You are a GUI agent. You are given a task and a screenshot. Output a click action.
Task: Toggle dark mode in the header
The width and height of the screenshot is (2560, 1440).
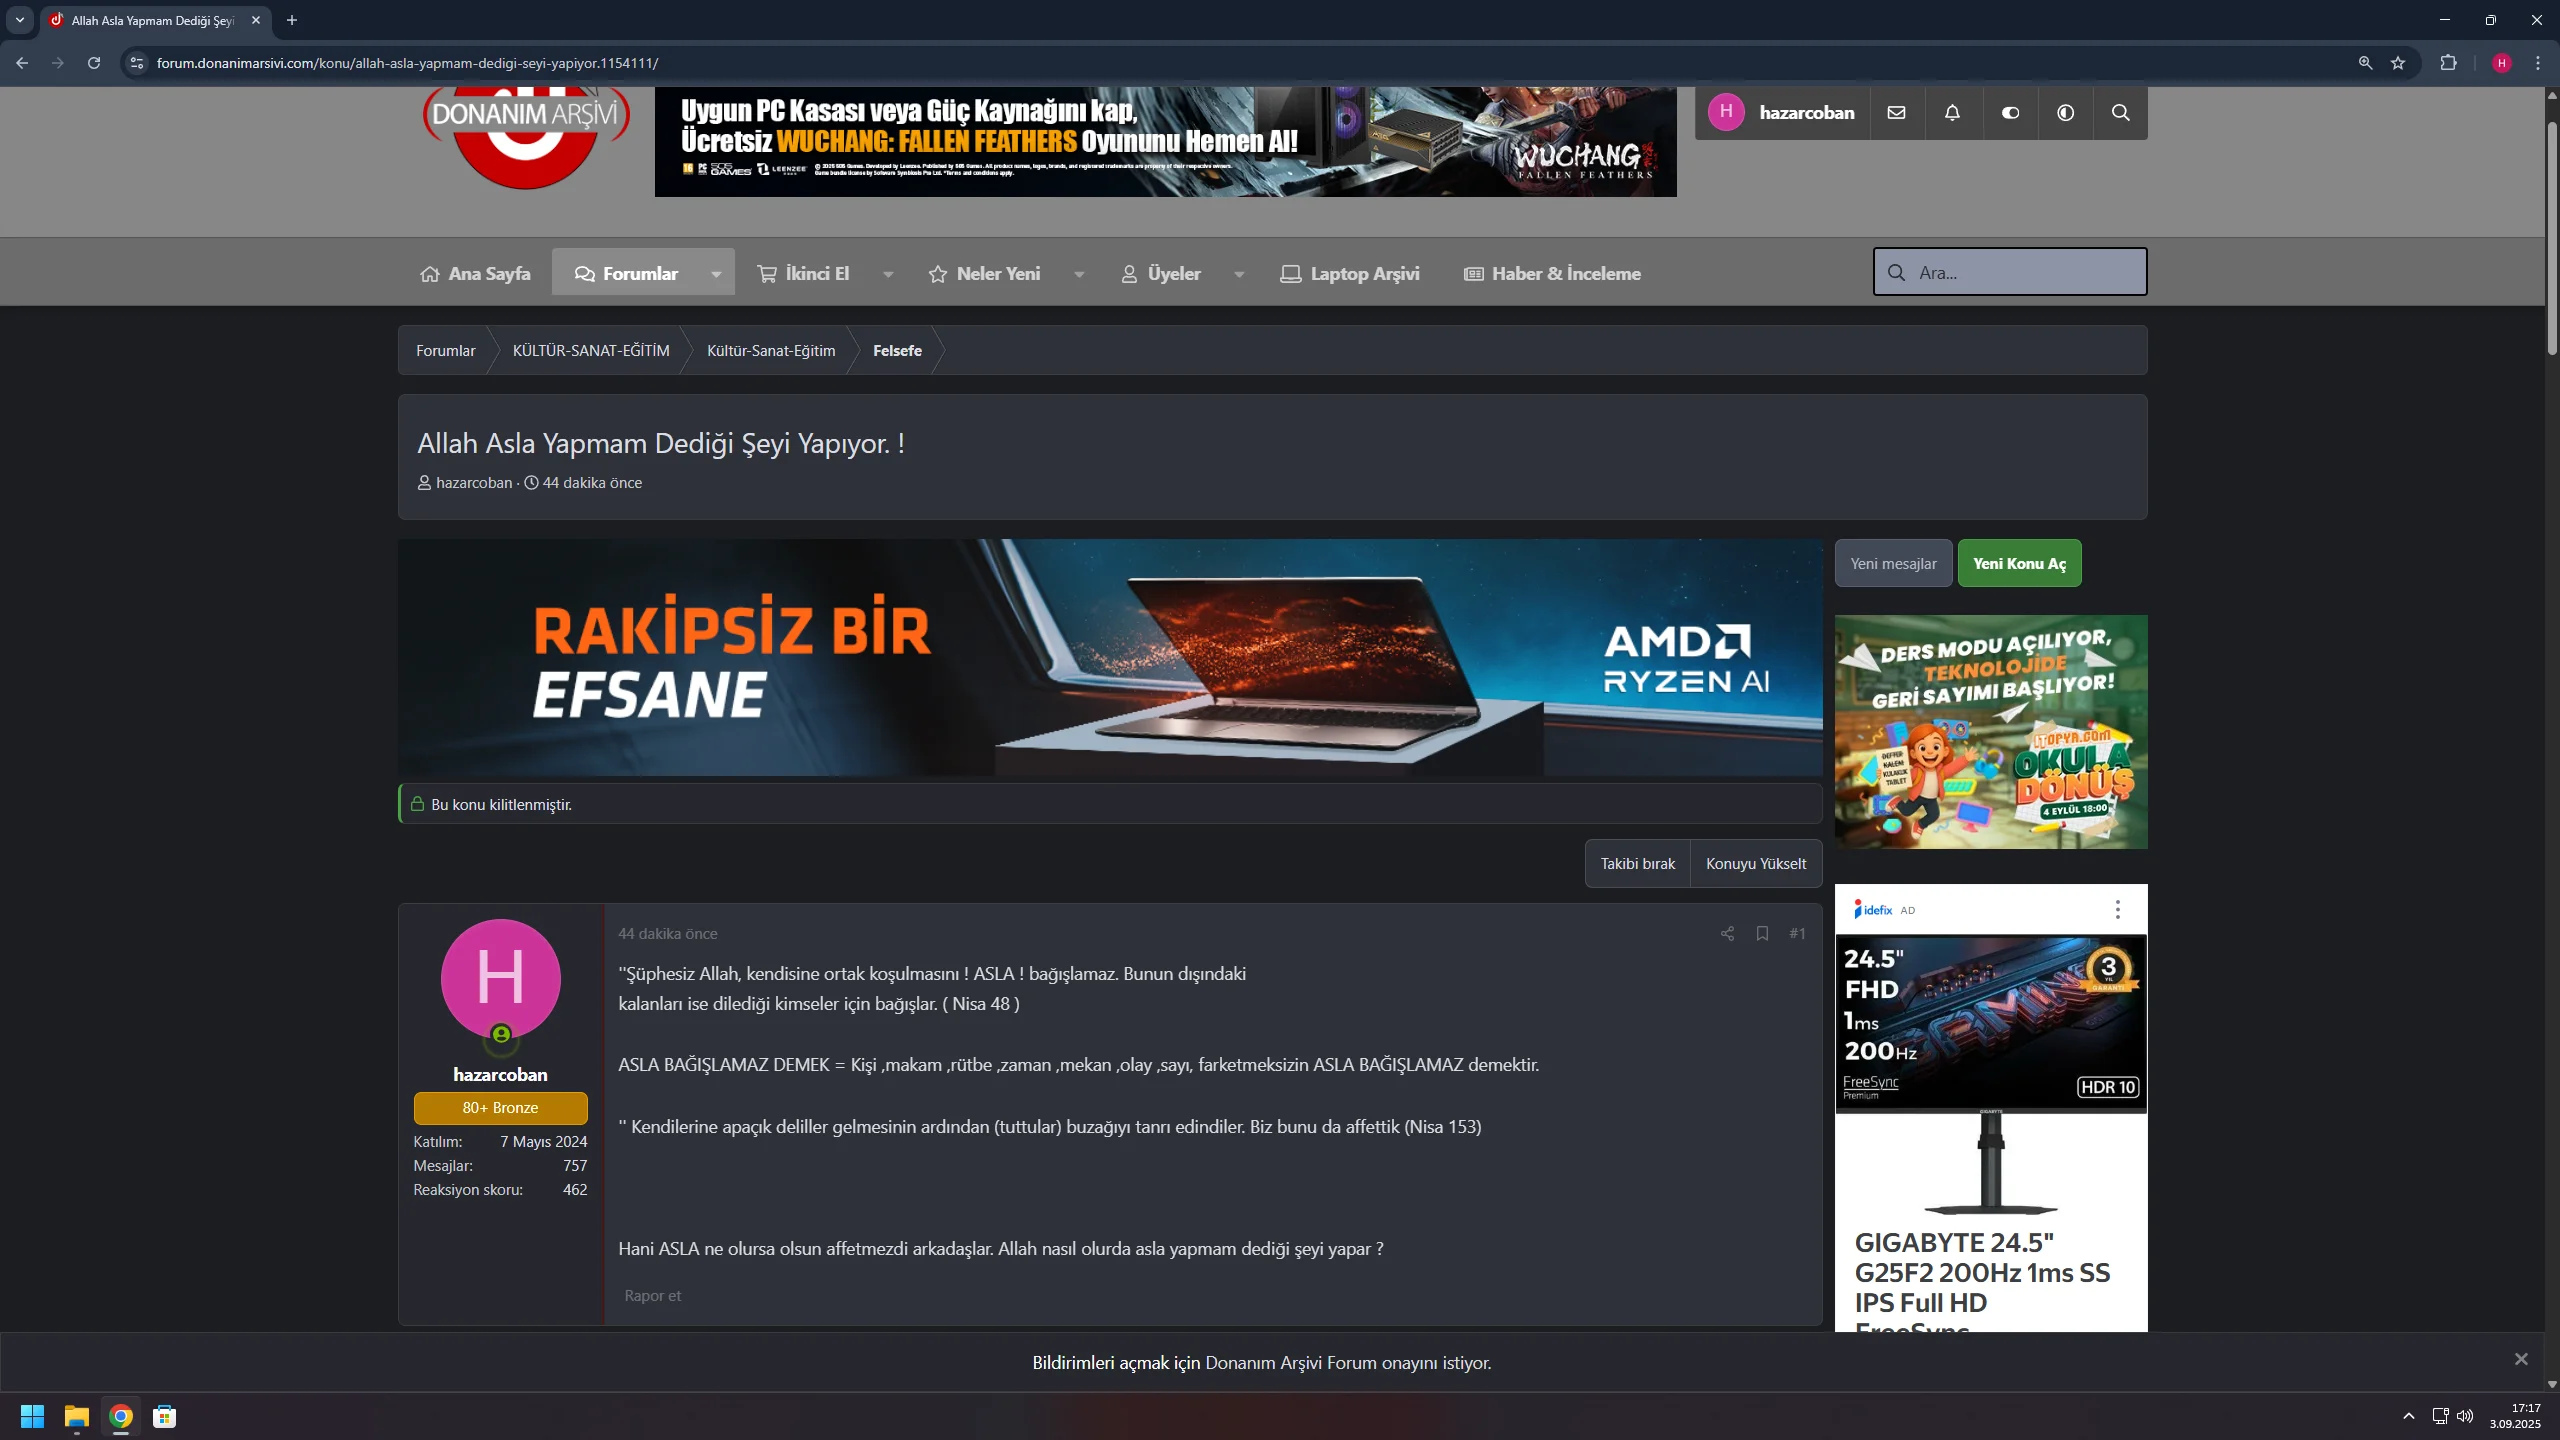pyautogui.click(x=2009, y=112)
